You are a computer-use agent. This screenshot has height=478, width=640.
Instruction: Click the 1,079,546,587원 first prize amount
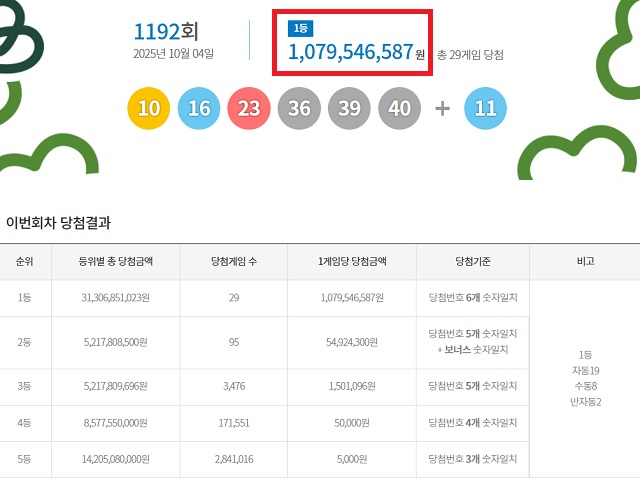tap(350, 51)
